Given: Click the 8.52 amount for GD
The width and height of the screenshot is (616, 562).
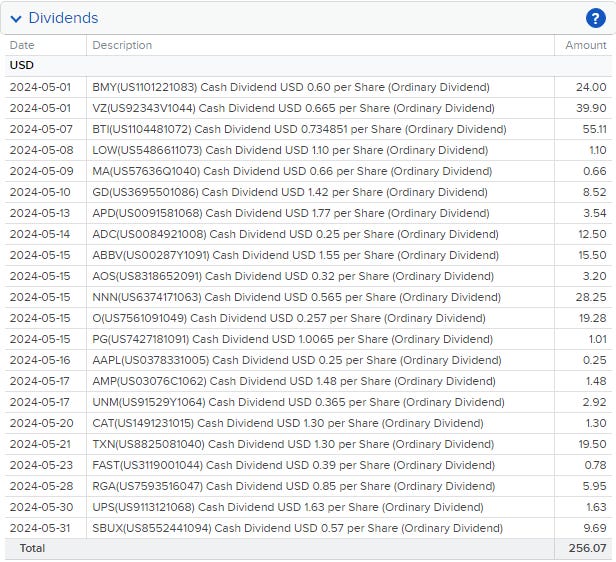Looking at the screenshot, I should [595, 192].
